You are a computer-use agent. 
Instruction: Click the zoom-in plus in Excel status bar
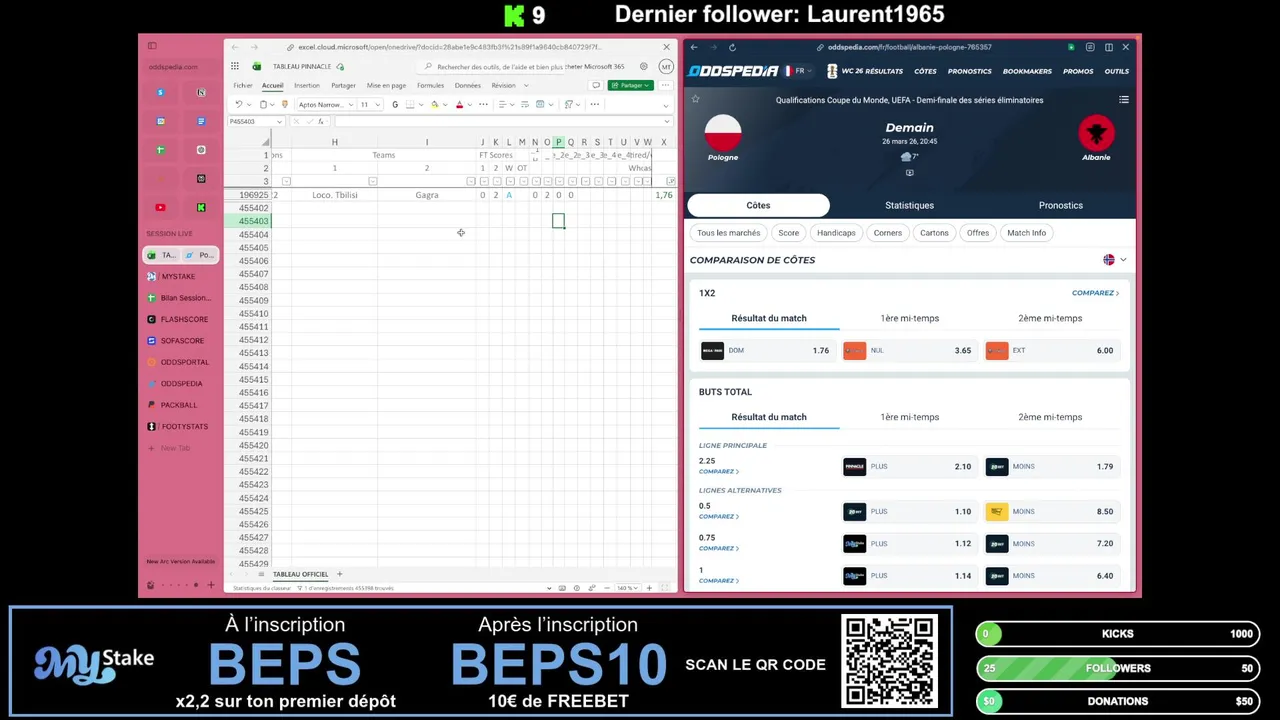click(x=649, y=588)
